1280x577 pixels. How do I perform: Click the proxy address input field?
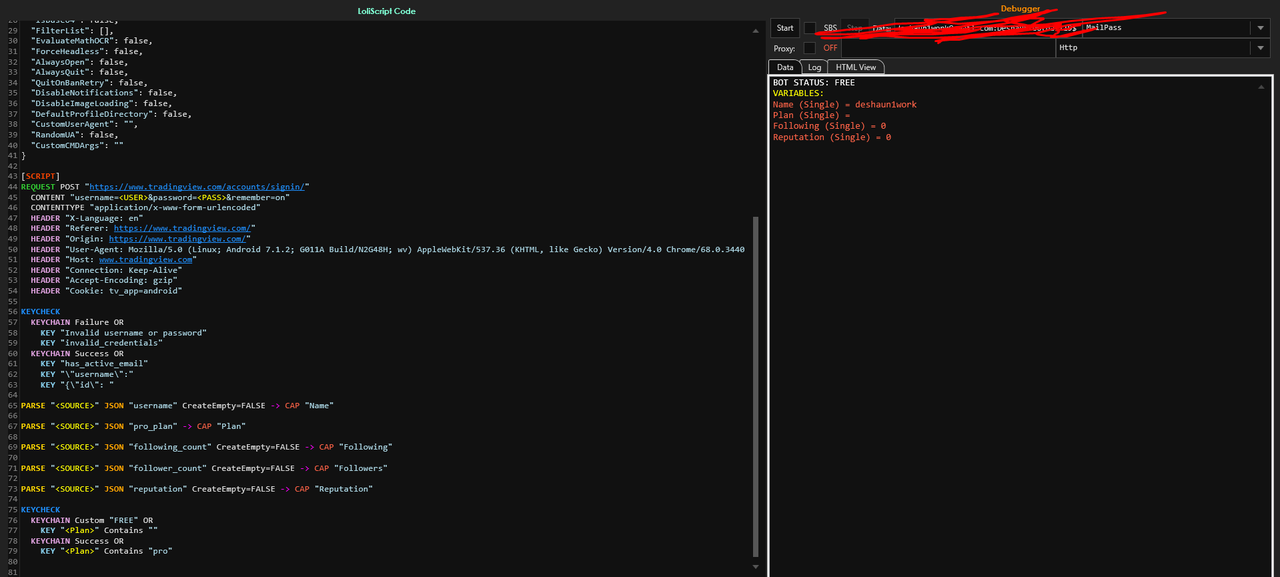[948, 48]
